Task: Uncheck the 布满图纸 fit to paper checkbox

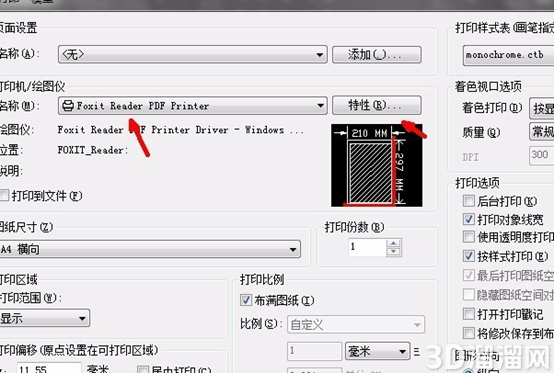Action: 246,300
